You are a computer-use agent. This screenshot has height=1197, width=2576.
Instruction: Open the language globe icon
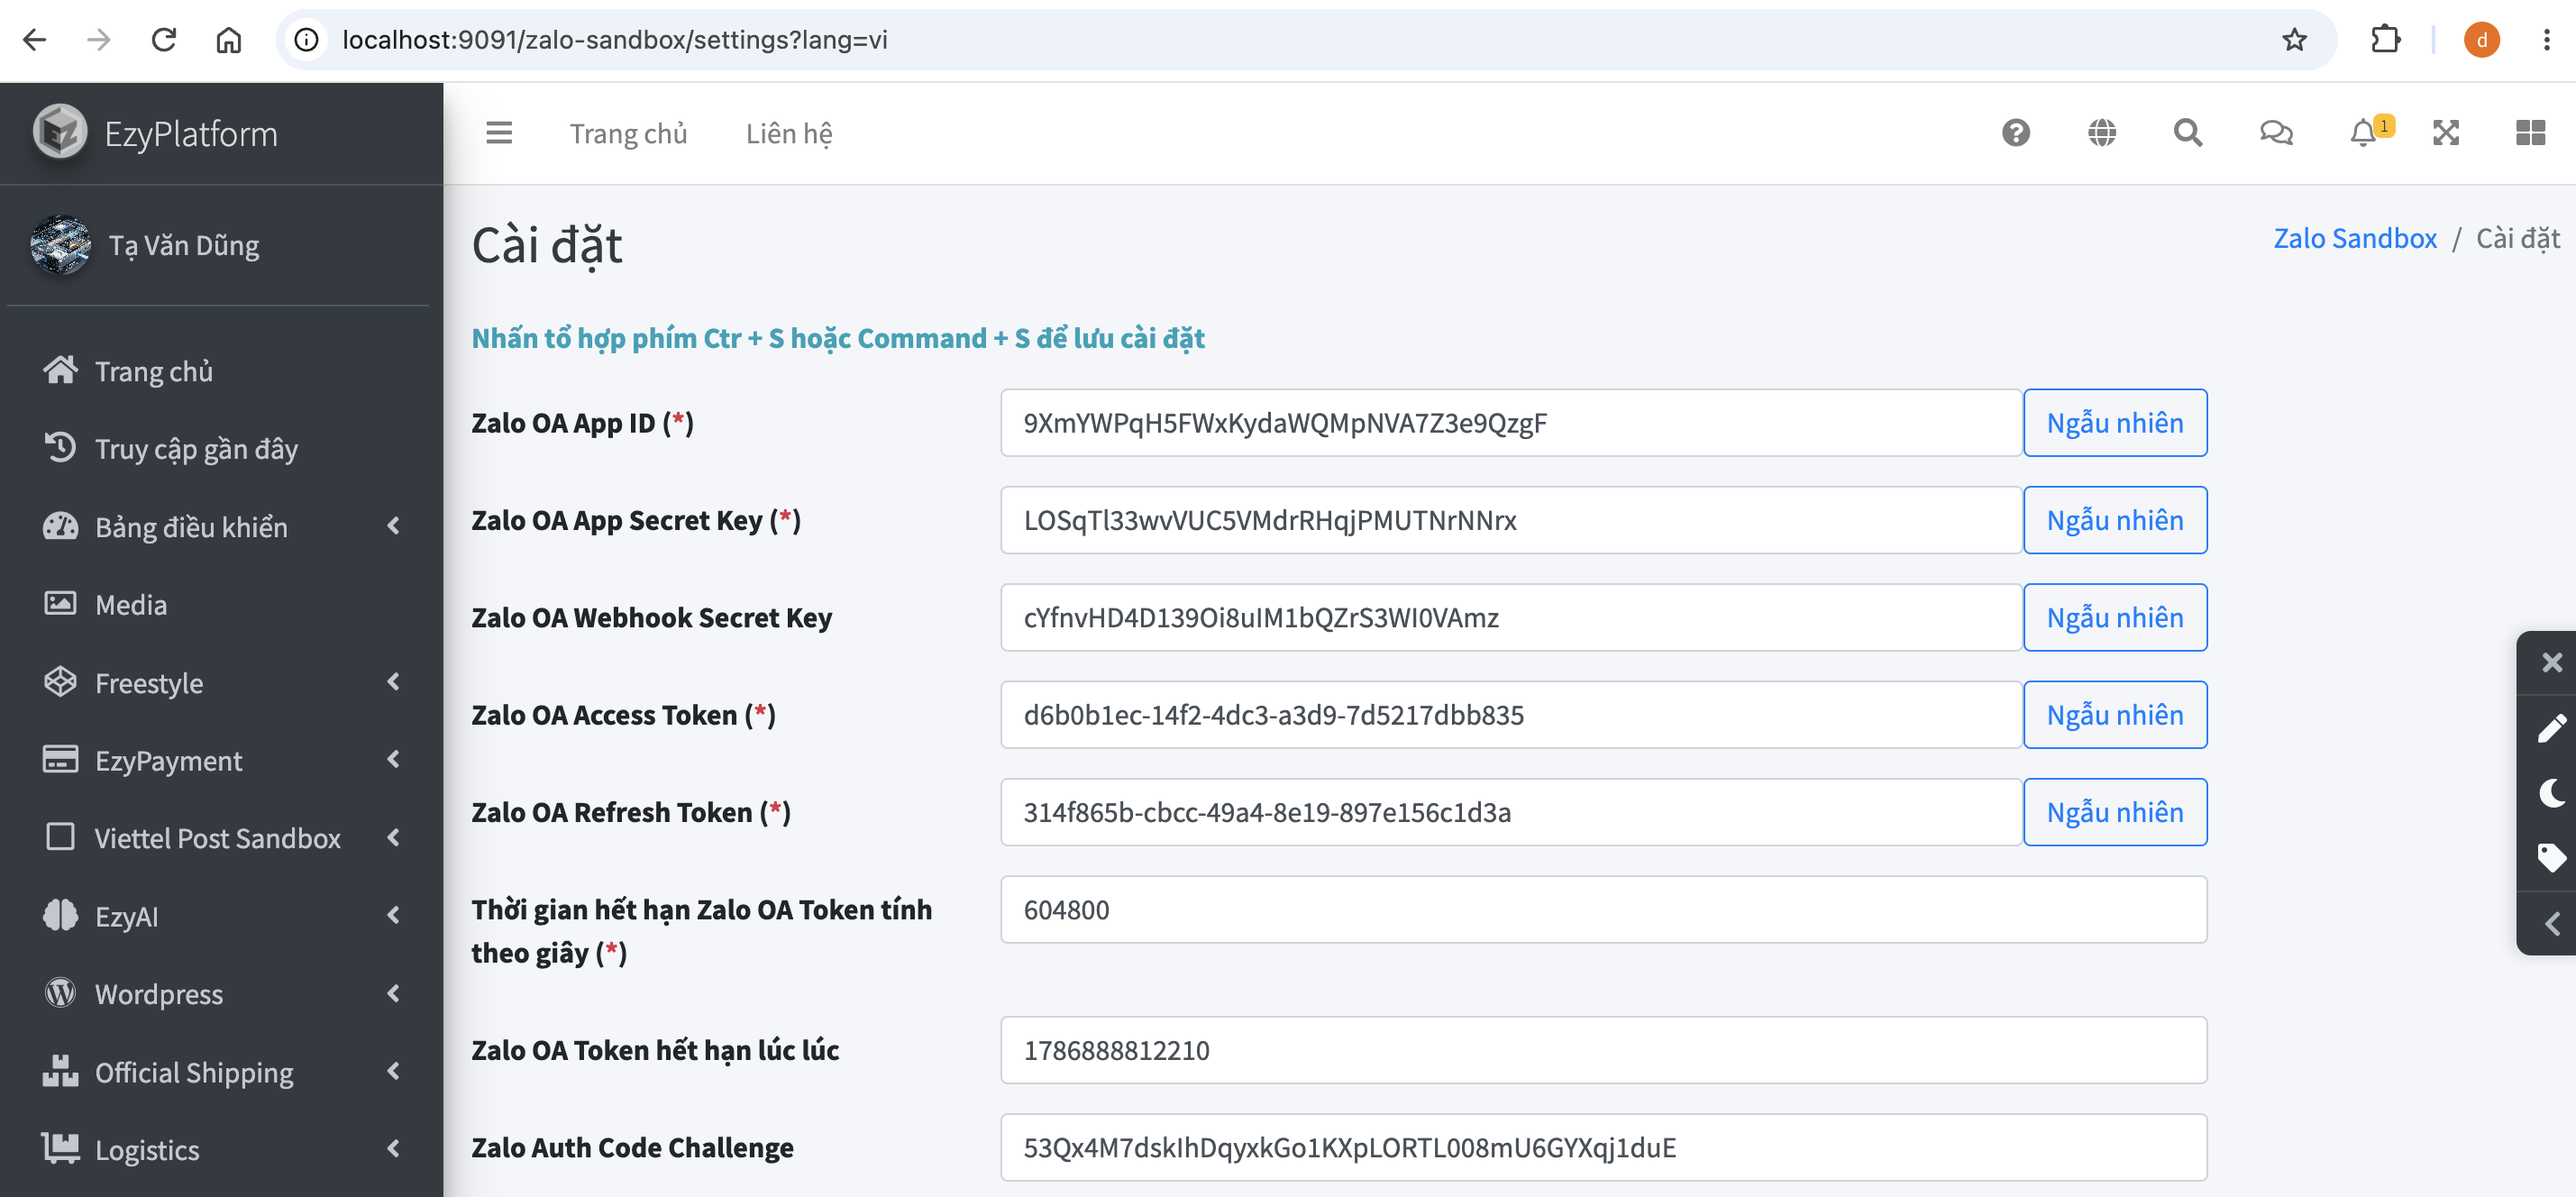point(2102,133)
